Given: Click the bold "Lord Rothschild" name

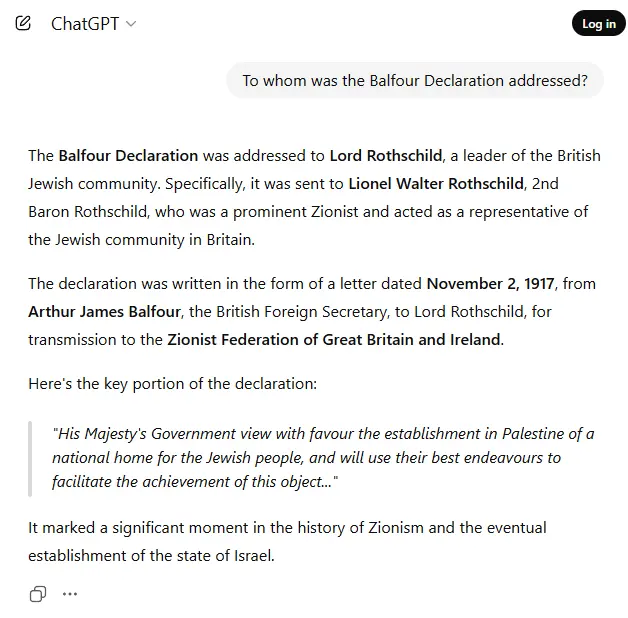Looking at the screenshot, I should click(386, 156).
